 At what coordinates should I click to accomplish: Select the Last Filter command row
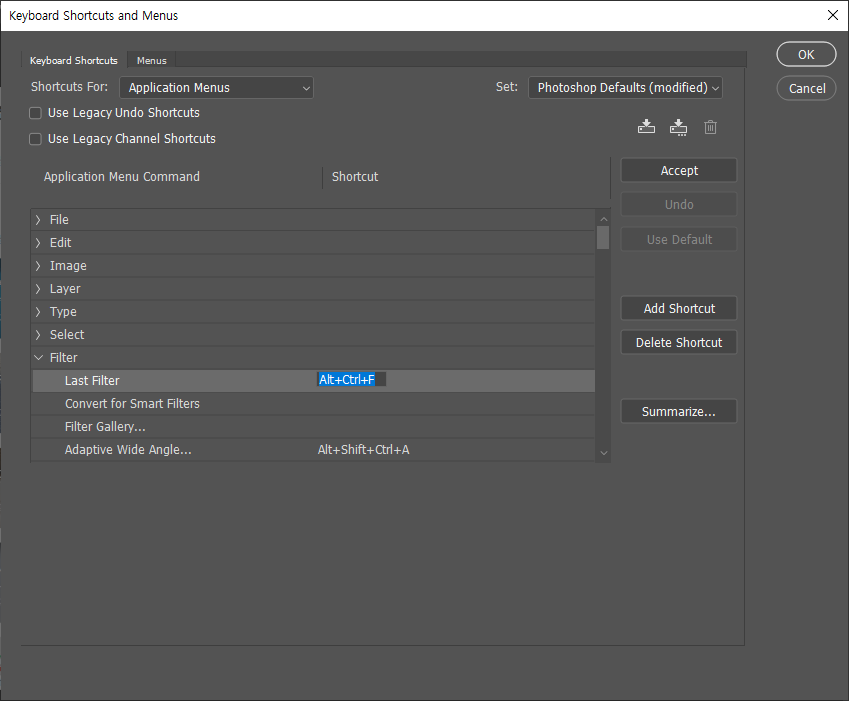pos(313,381)
